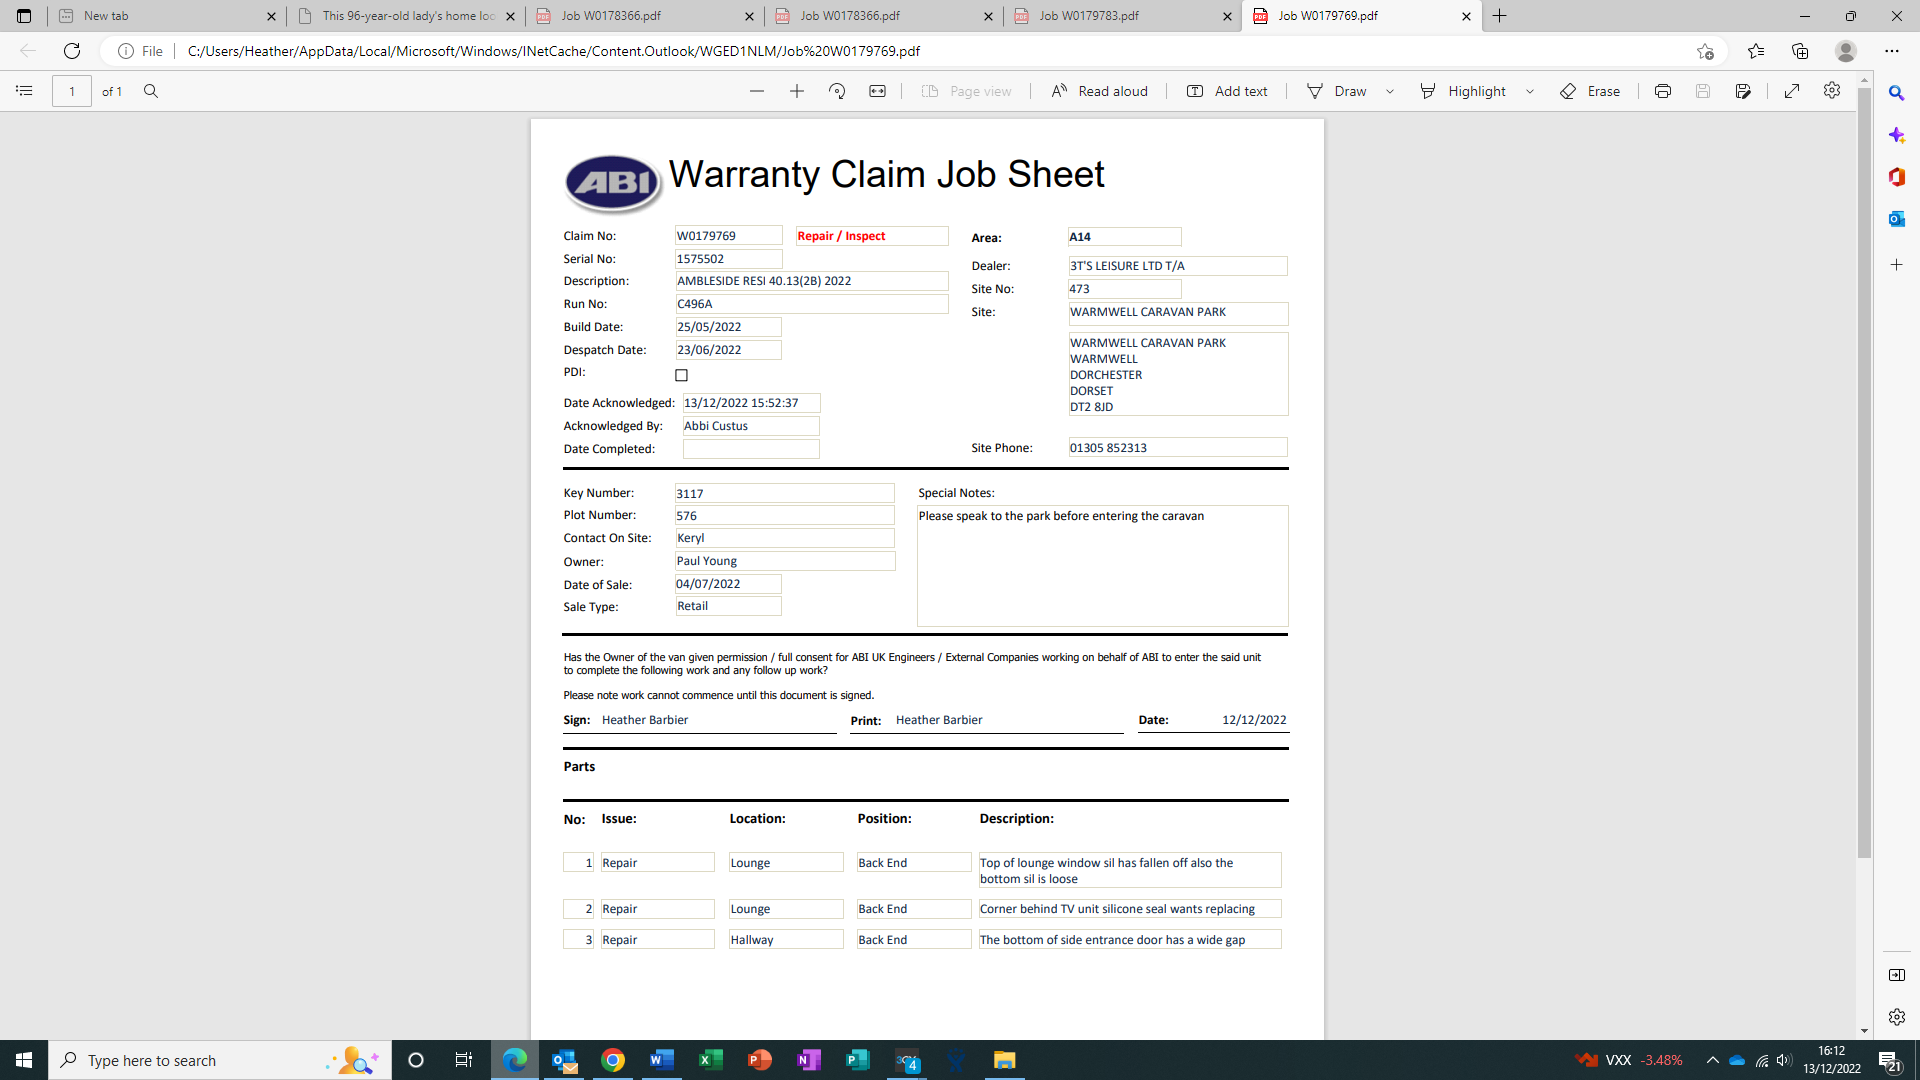Open the find-in-PDF search icon
The height and width of the screenshot is (1080, 1920).
click(151, 91)
